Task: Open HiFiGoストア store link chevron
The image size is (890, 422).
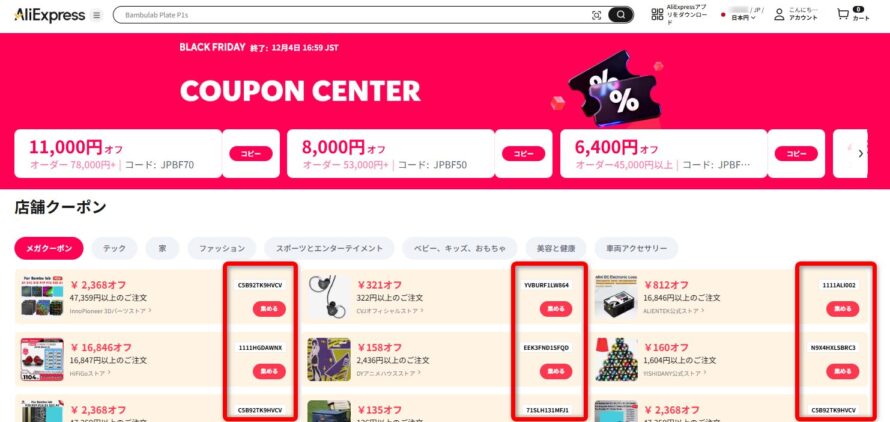Action: point(108,373)
